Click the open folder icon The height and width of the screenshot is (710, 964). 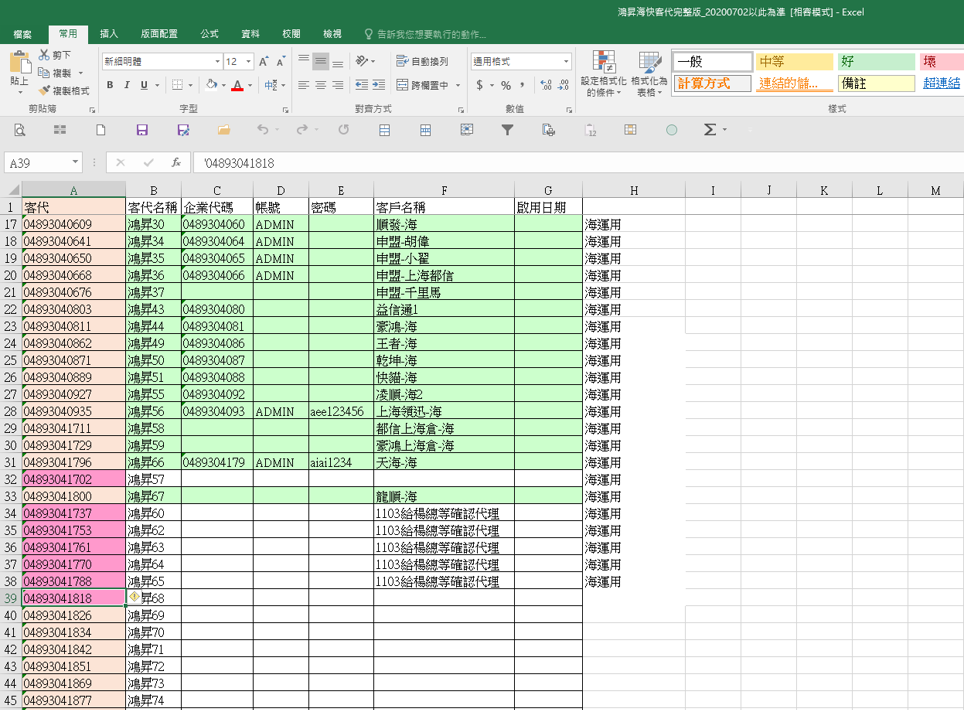[x=223, y=130]
